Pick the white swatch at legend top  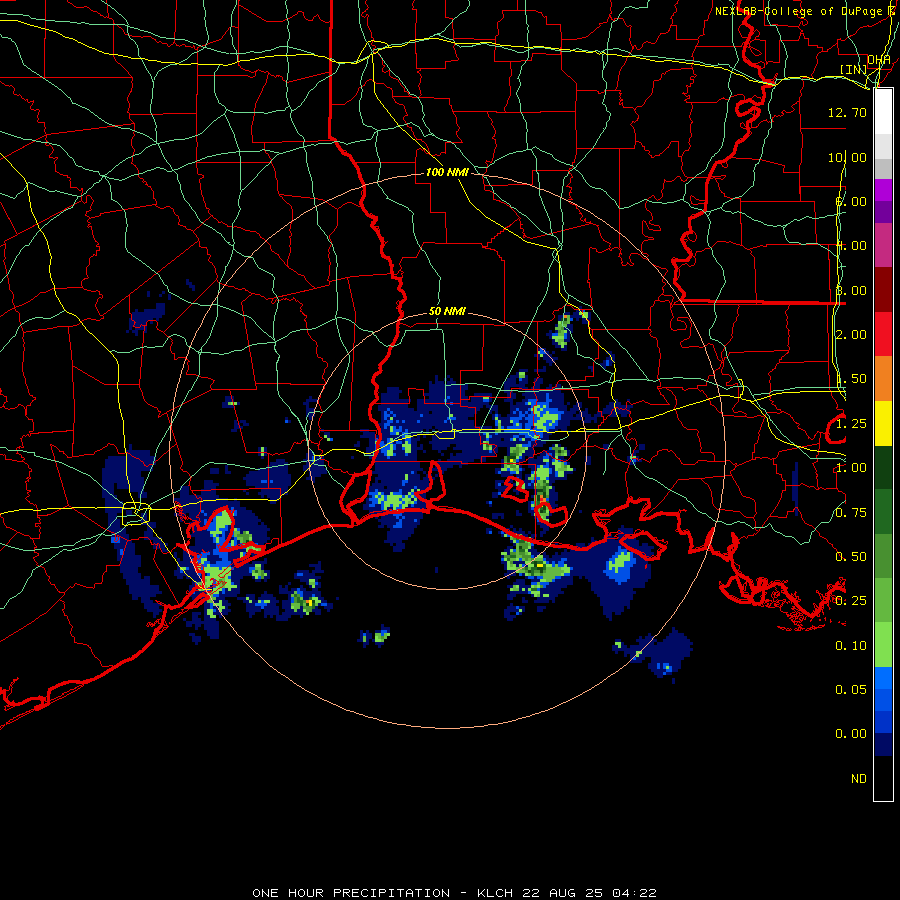click(x=883, y=111)
